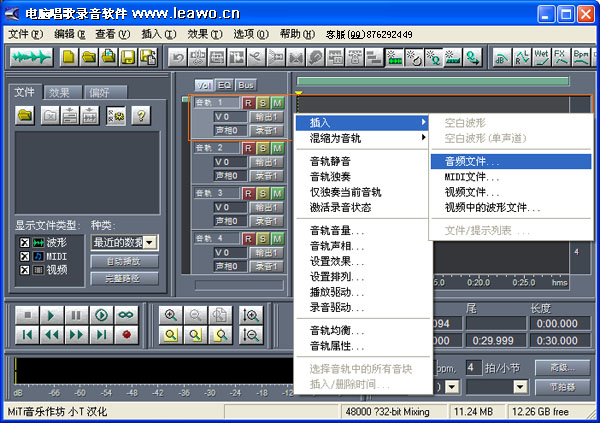600x423 pixels.
Task: Click the zoom in magnifier icon
Action: pyautogui.click(x=171, y=315)
